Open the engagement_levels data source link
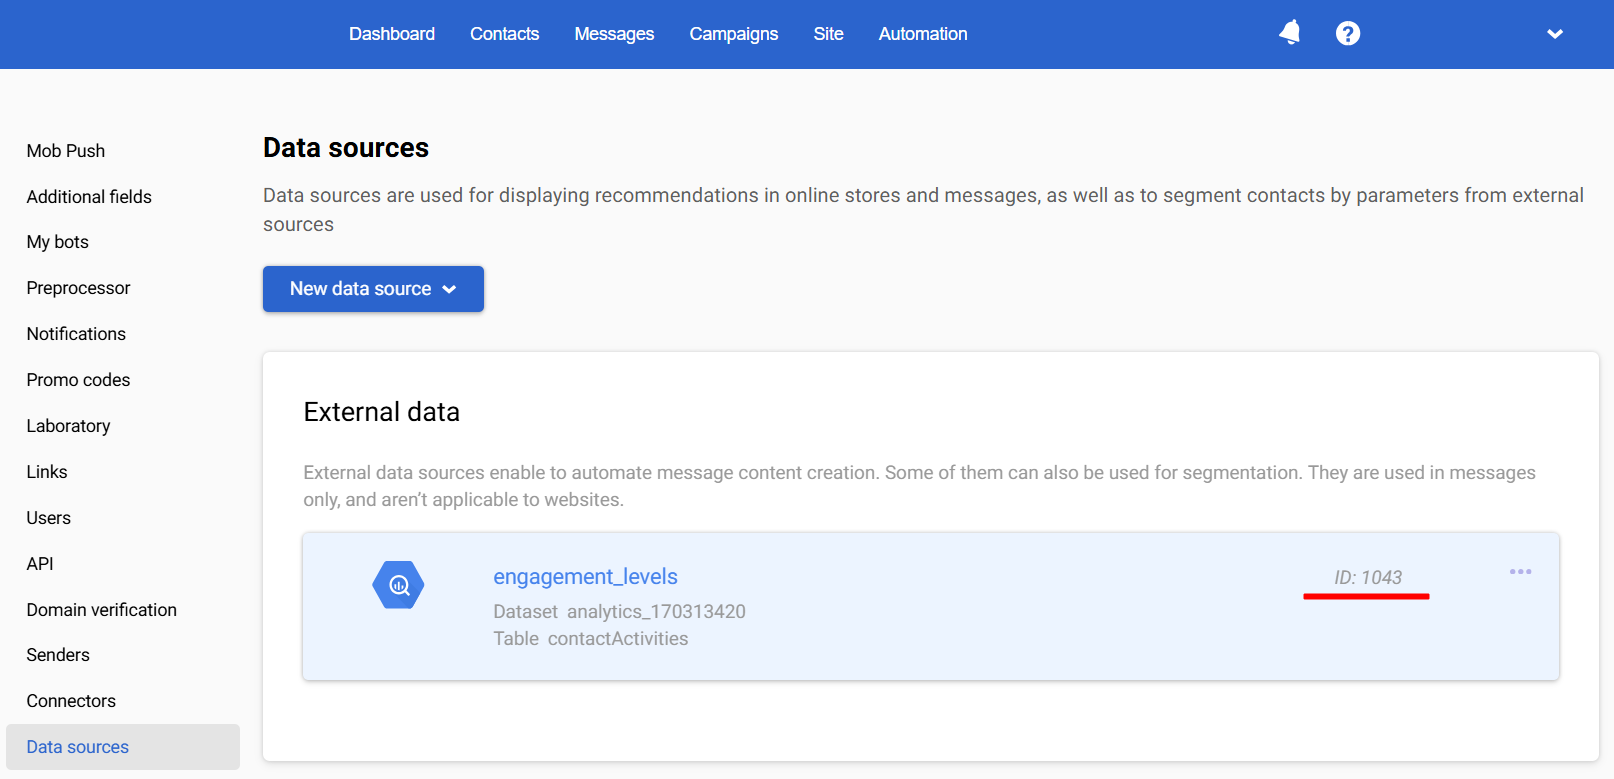 coord(585,577)
